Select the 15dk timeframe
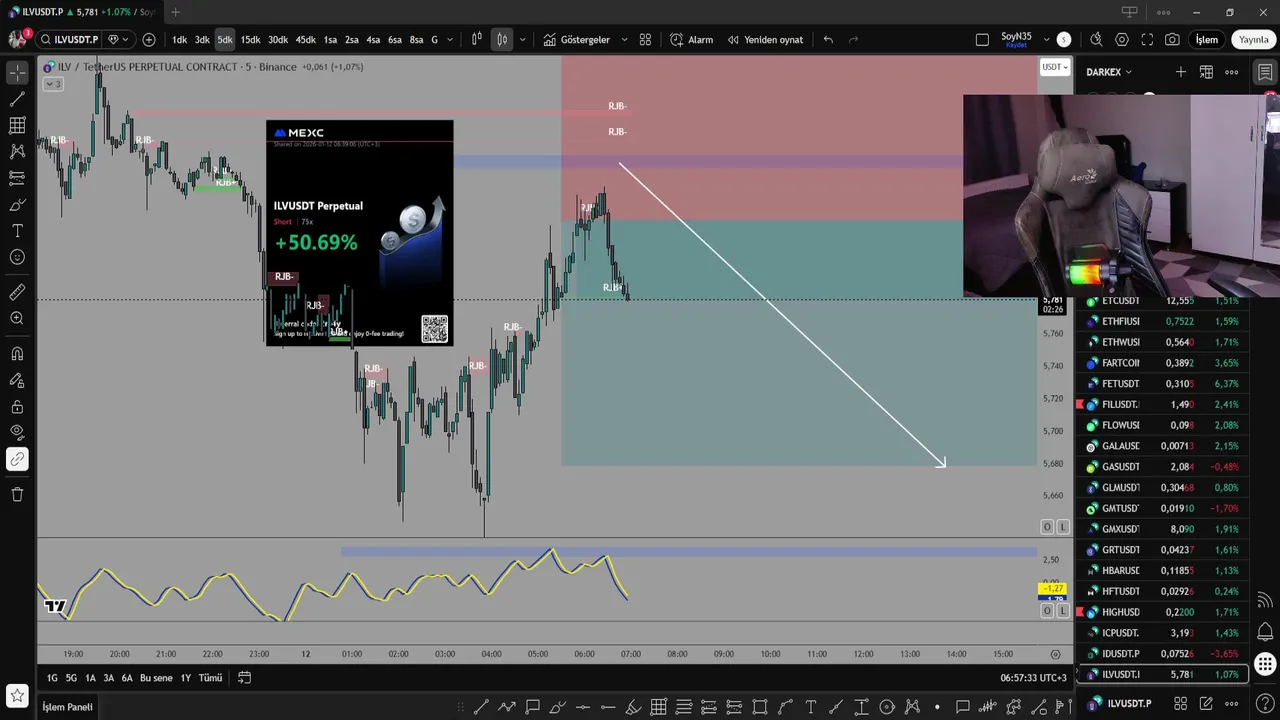 250,40
